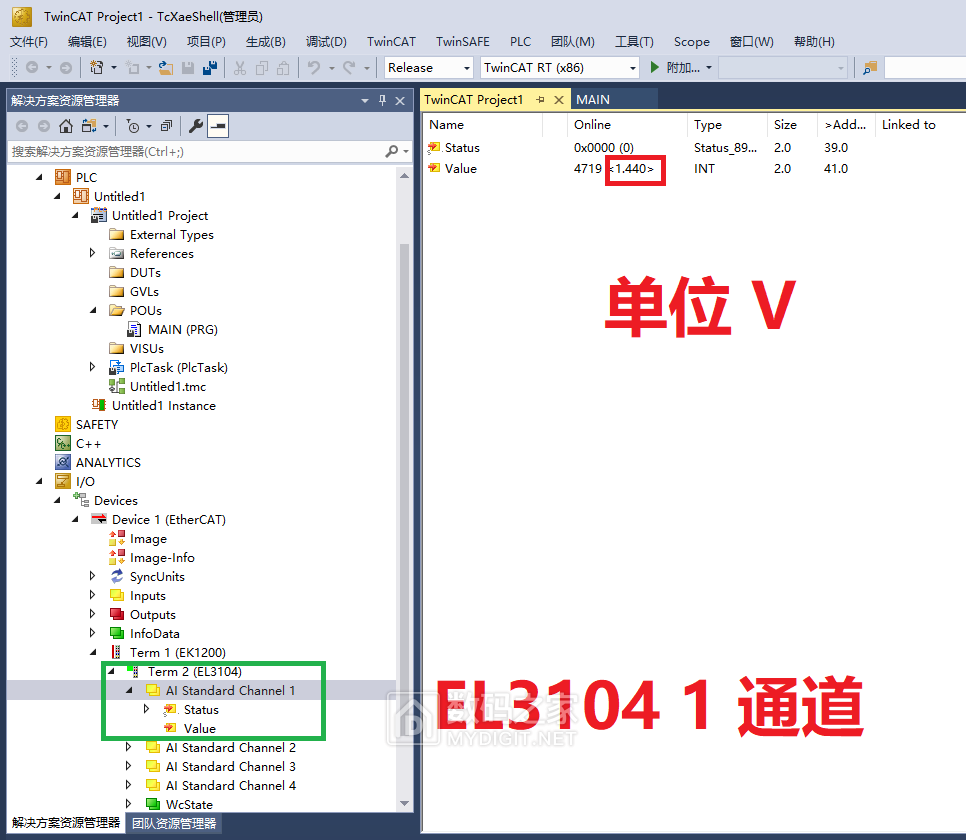The image size is (966, 840).
Task: Collapse the I/O node
Action: pos(39,481)
